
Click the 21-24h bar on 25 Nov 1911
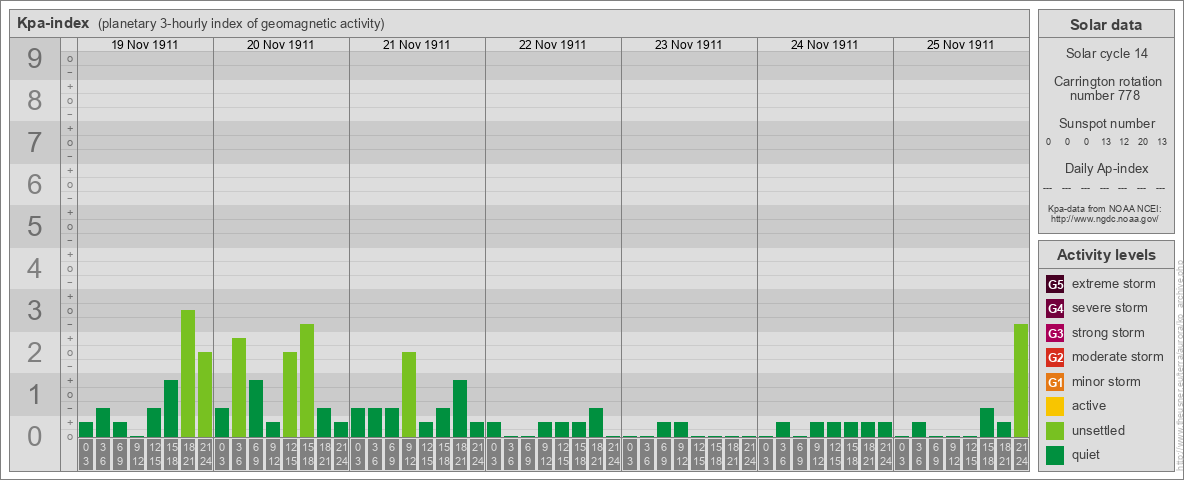(1021, 380)
